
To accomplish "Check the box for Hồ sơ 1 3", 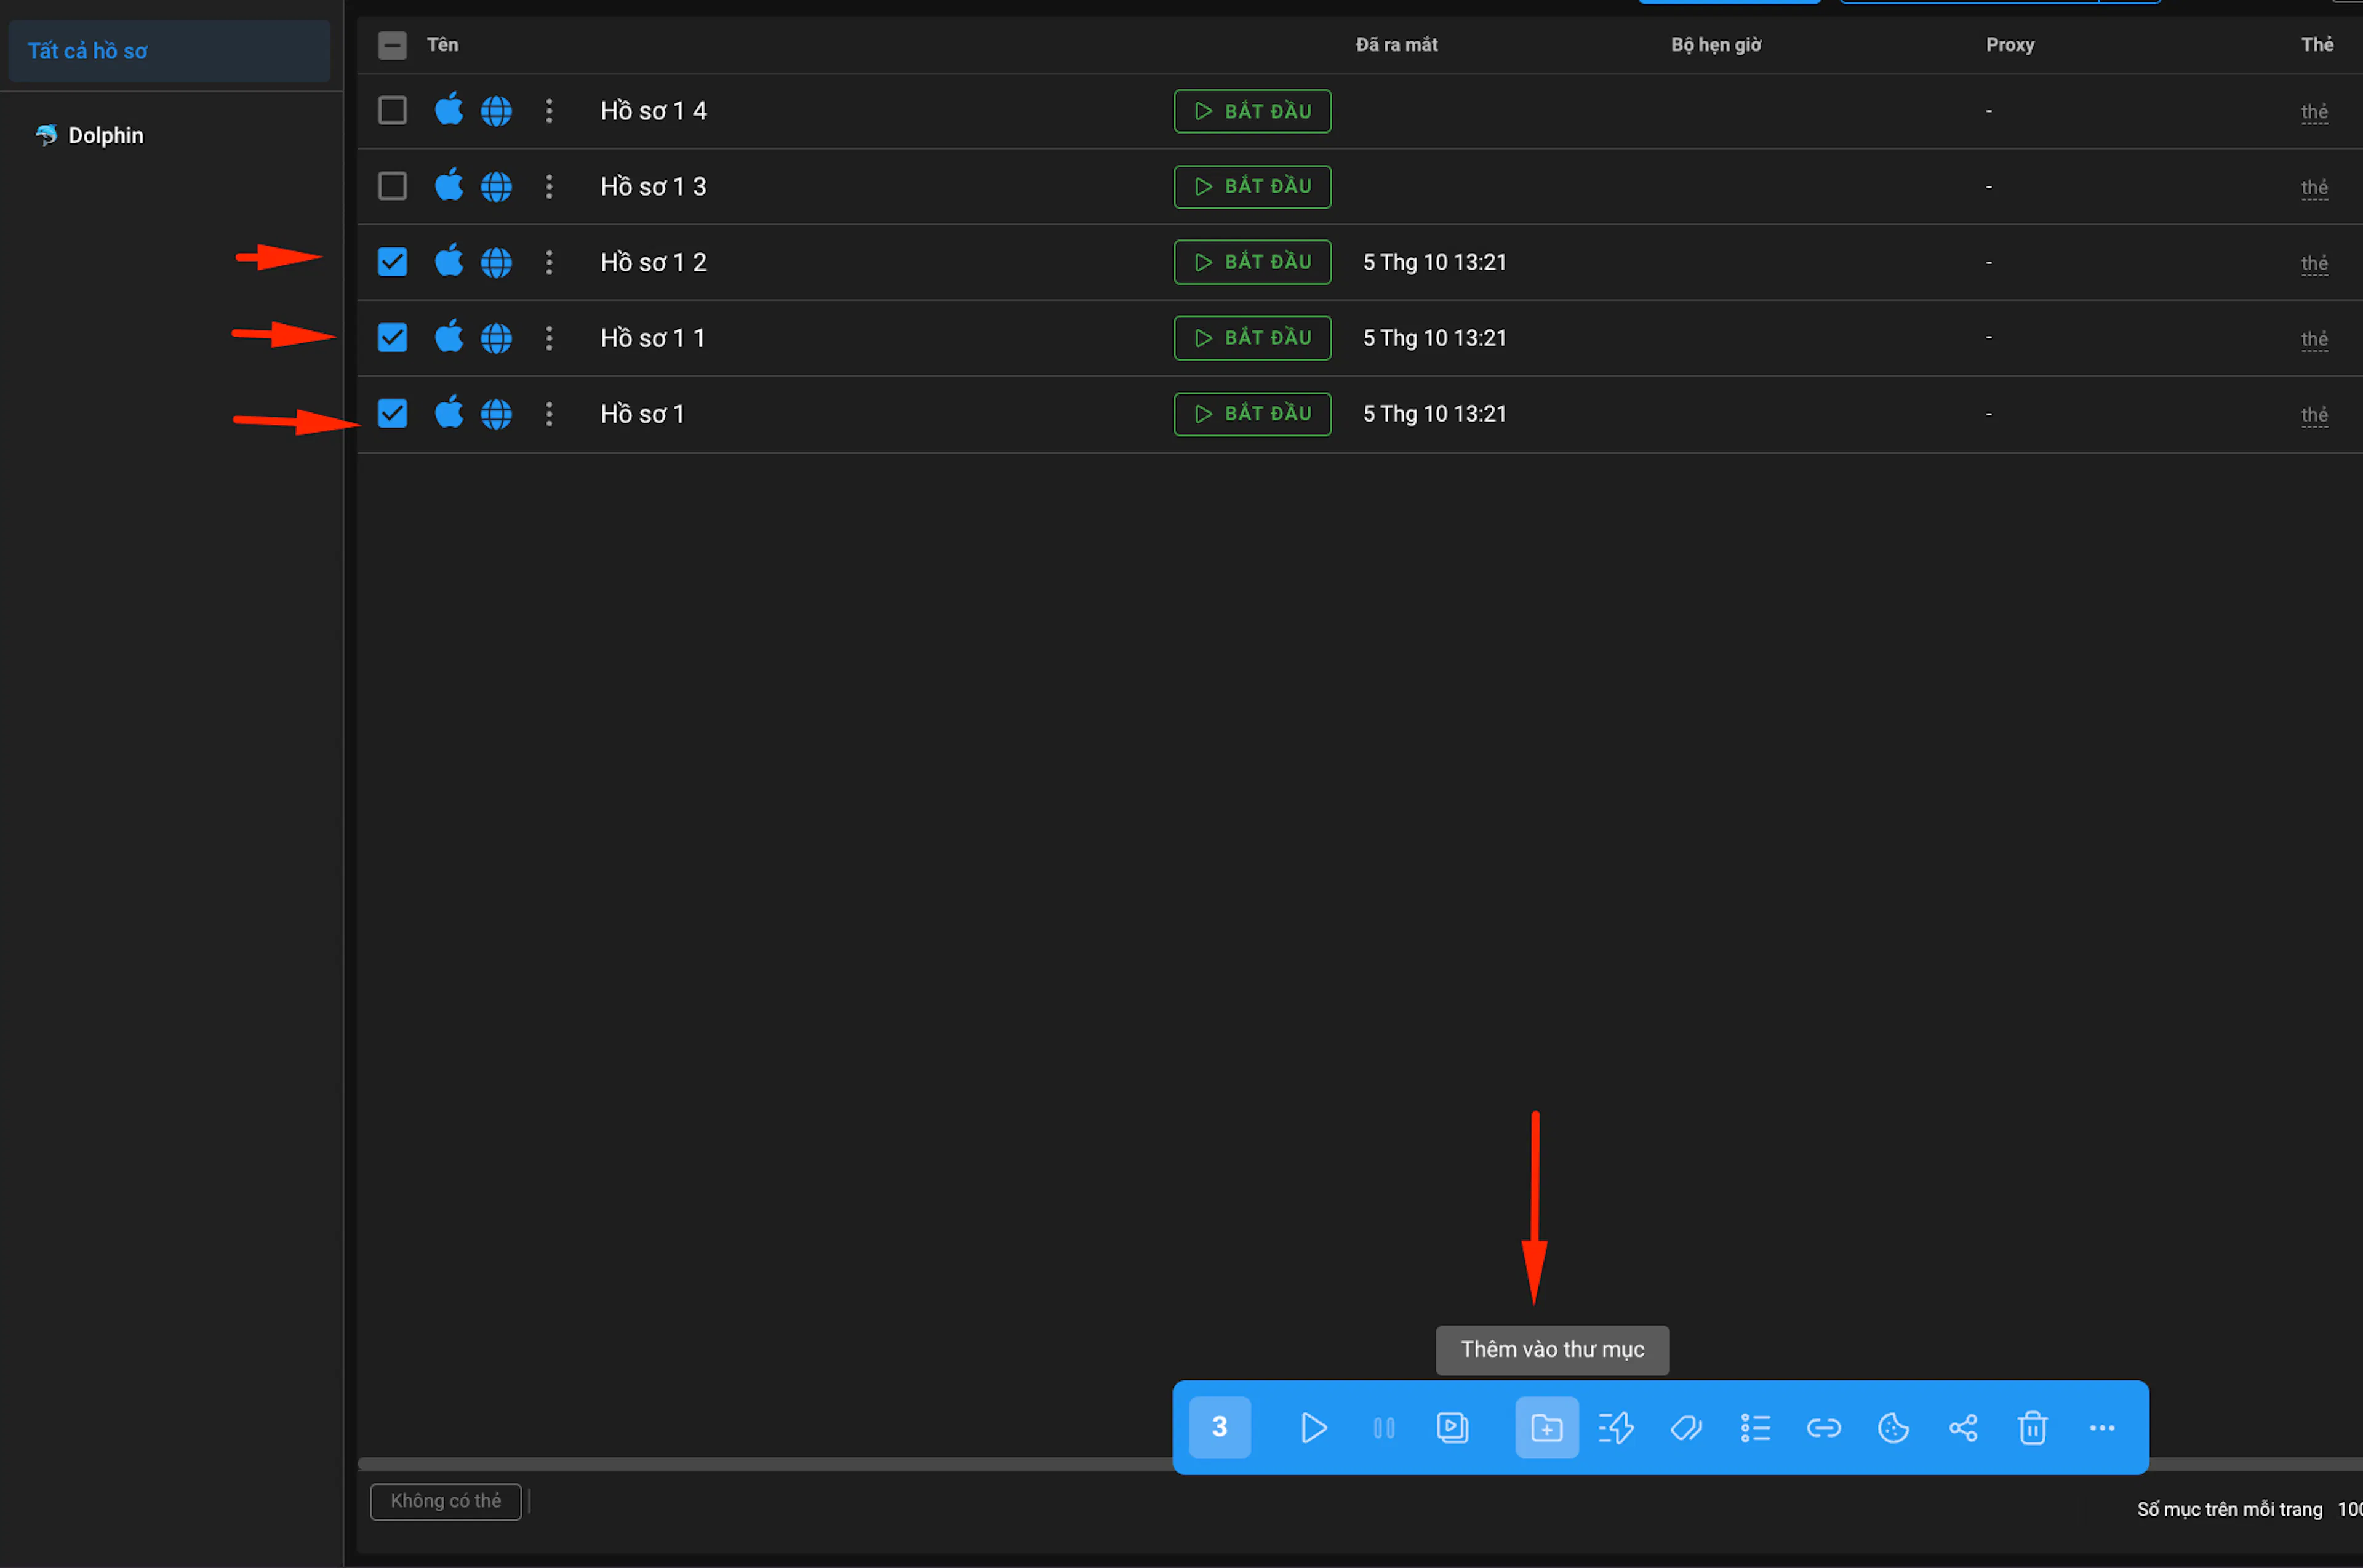I will tap(392, 186).
